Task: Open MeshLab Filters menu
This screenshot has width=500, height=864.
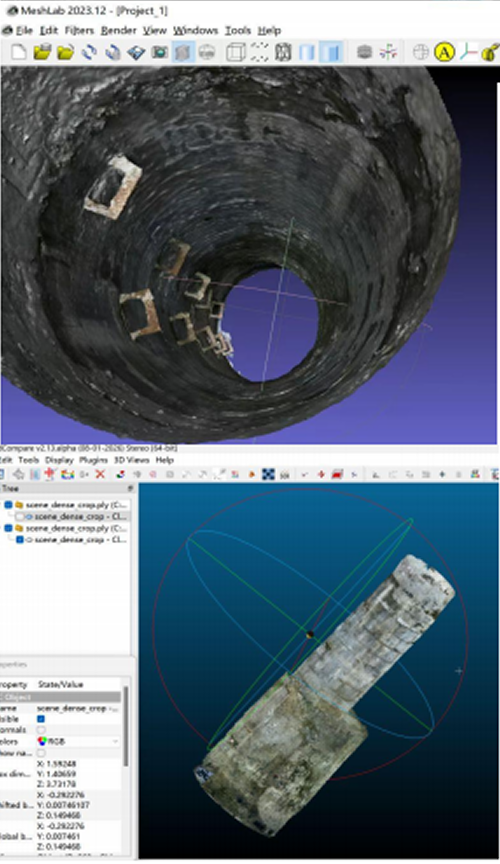Action: point(79,30)
